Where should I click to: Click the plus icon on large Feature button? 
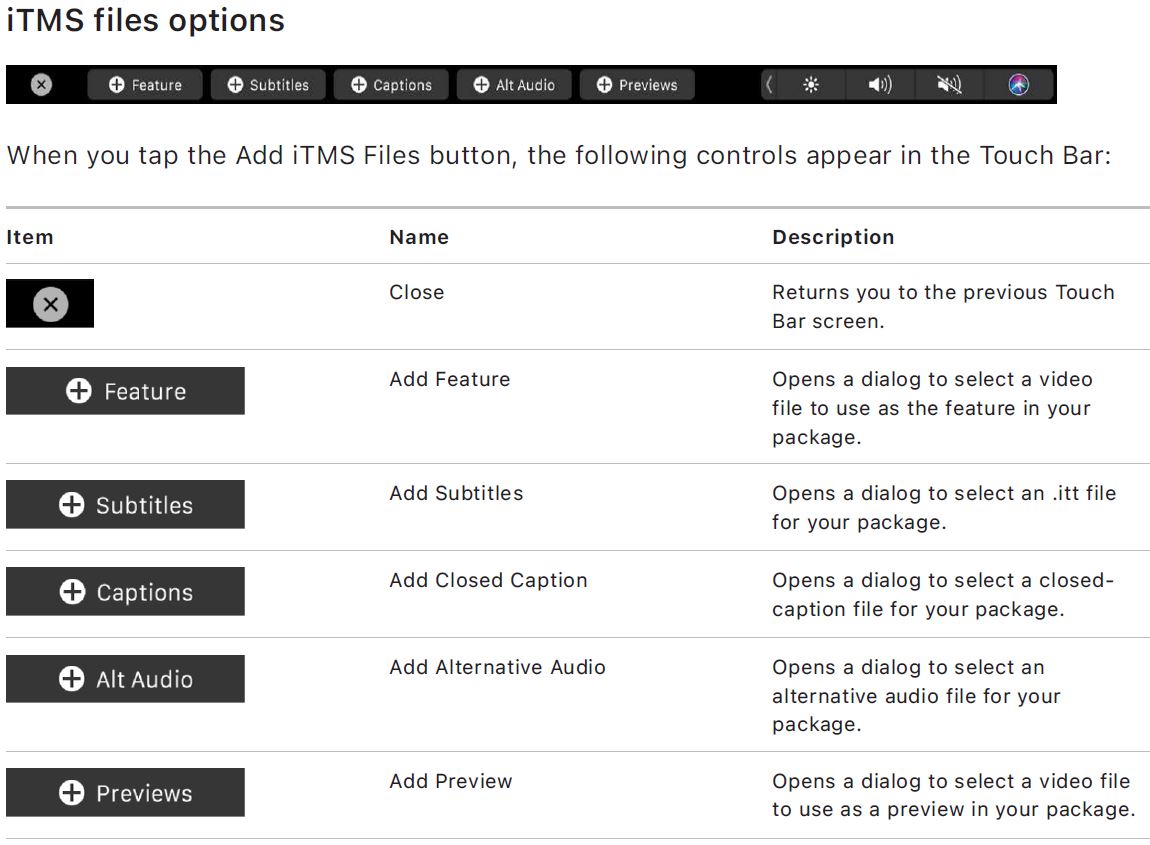[x=78, y=391]
